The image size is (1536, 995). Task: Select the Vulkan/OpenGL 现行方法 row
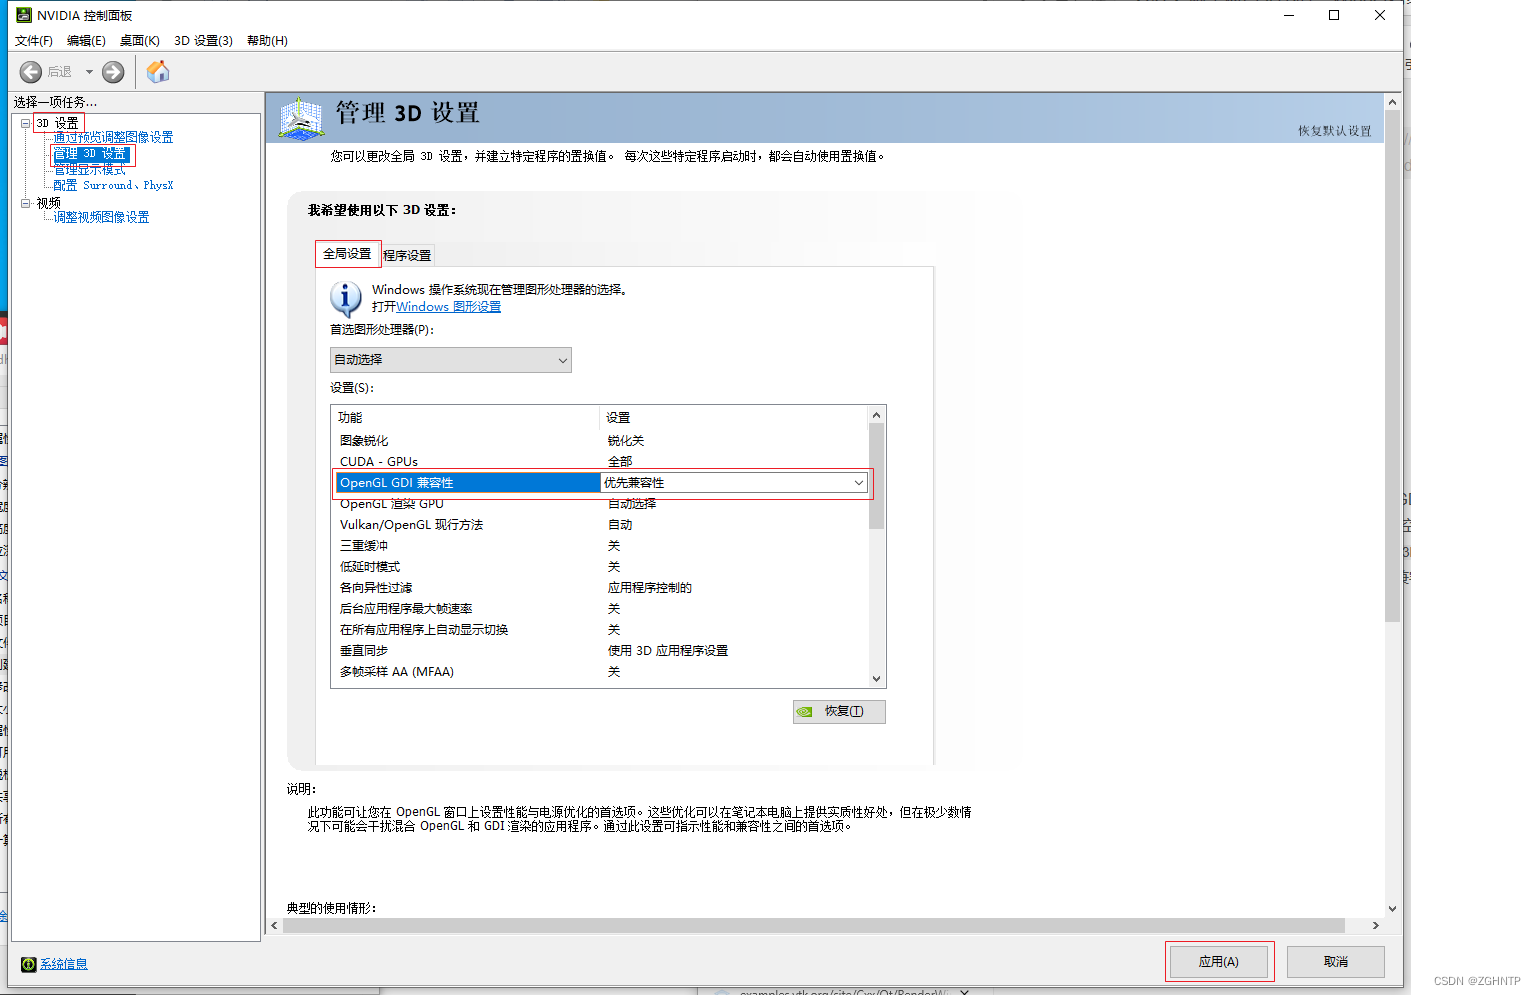click(x=599, y=525)
